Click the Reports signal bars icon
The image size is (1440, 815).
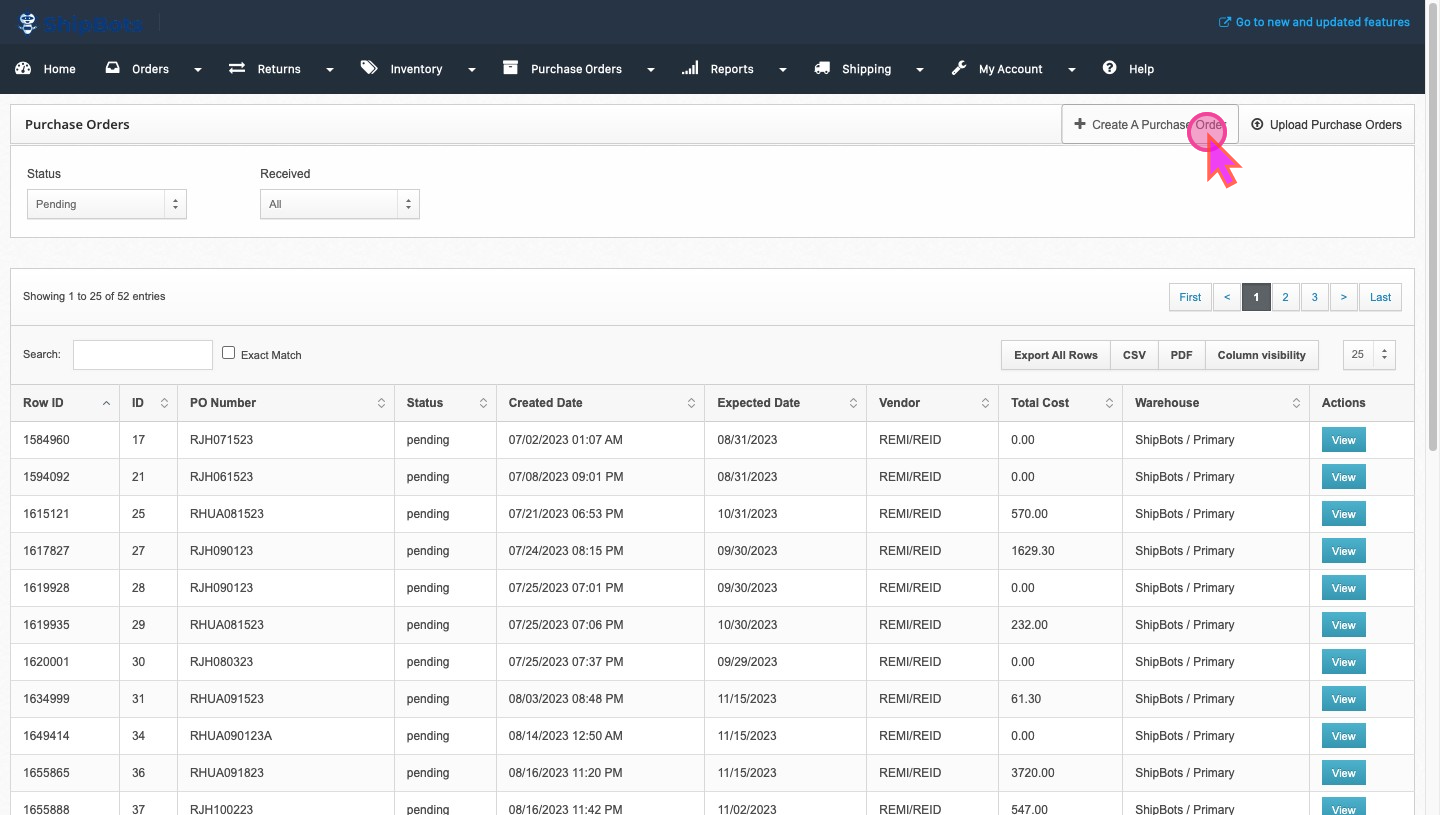click(690, 68)
